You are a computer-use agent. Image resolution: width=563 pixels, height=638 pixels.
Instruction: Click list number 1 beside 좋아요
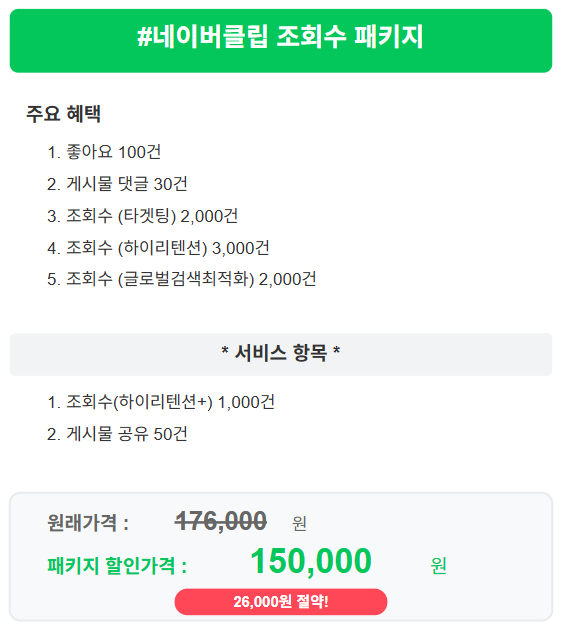point(54,153)
